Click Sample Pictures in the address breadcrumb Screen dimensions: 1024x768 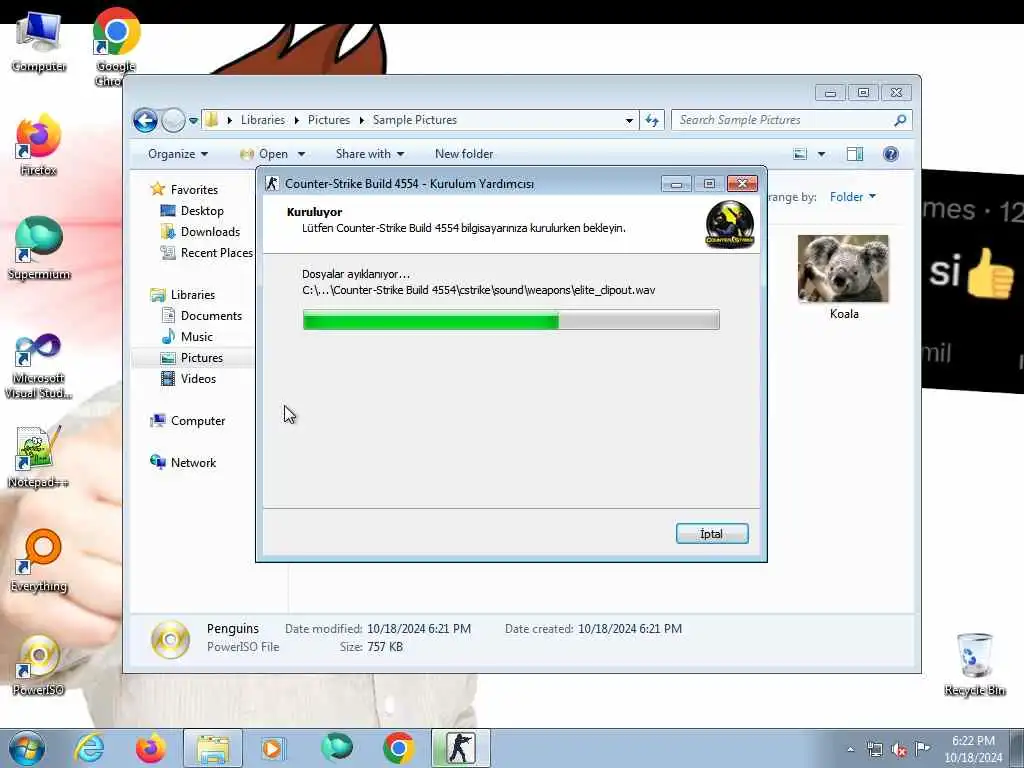point(415,120)
